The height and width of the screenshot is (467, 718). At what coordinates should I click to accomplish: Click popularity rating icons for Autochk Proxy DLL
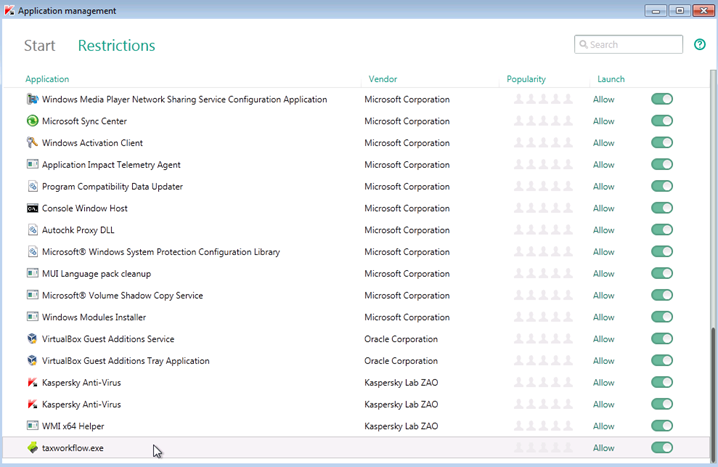[x=543, y=230]
